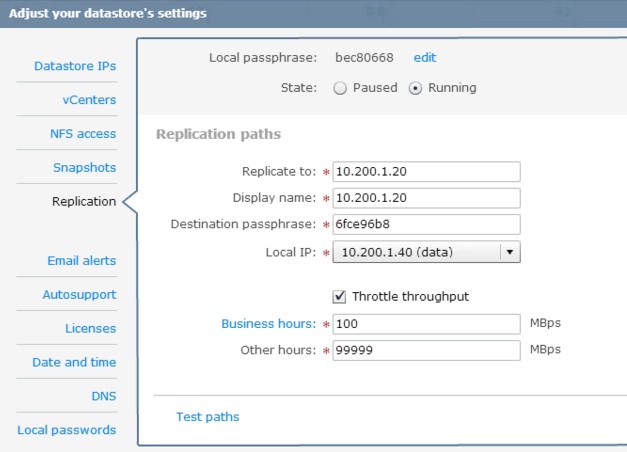Click the Replicate to input field
This screenshot has width=627, height=452.
click(426, 172)
